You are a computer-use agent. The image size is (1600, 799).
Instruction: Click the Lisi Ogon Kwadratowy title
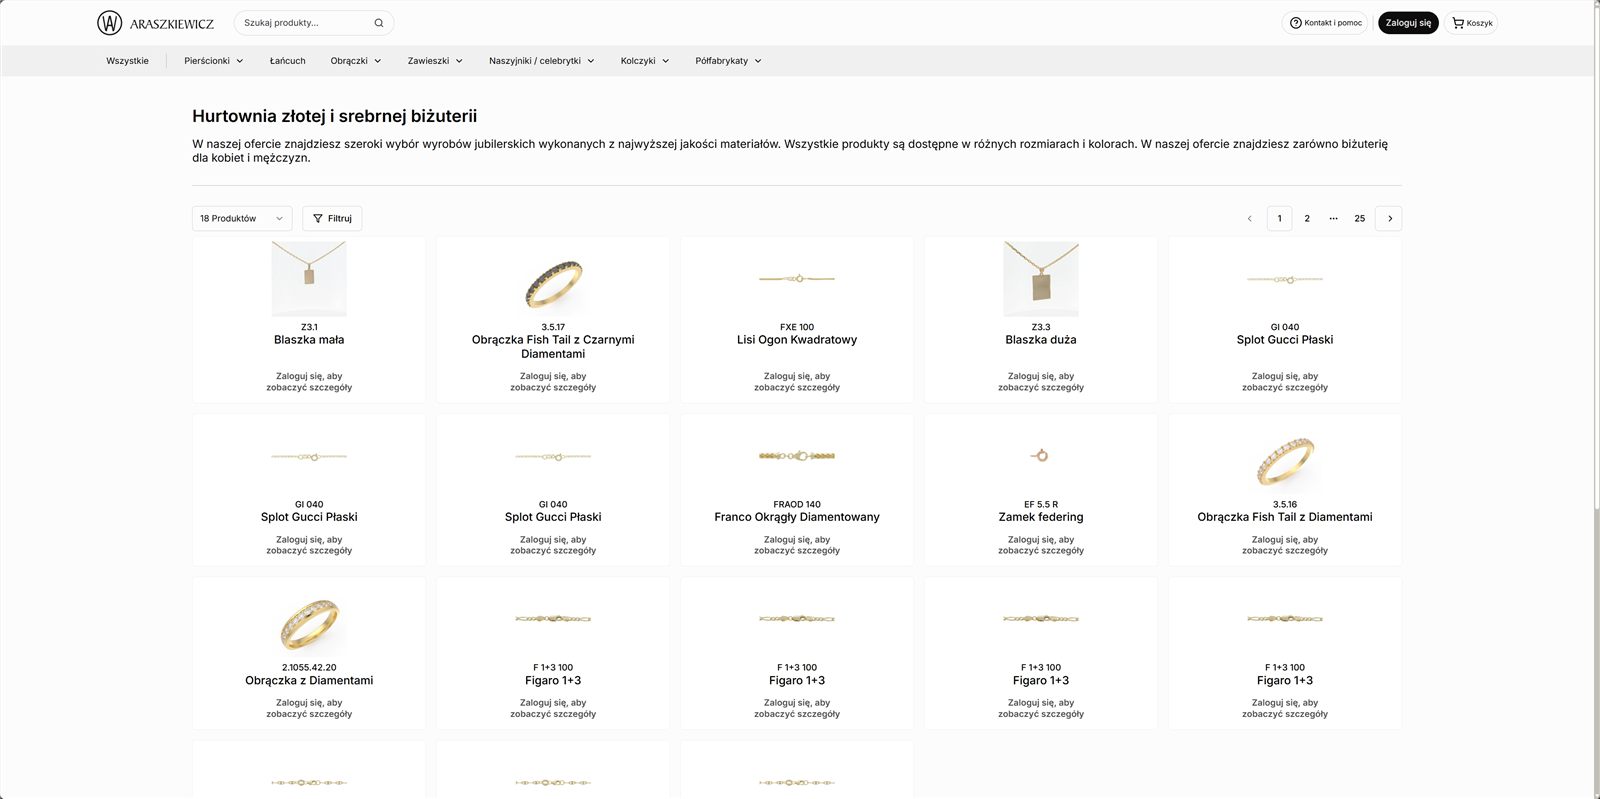pyautogui.click(x=797, y=340)
